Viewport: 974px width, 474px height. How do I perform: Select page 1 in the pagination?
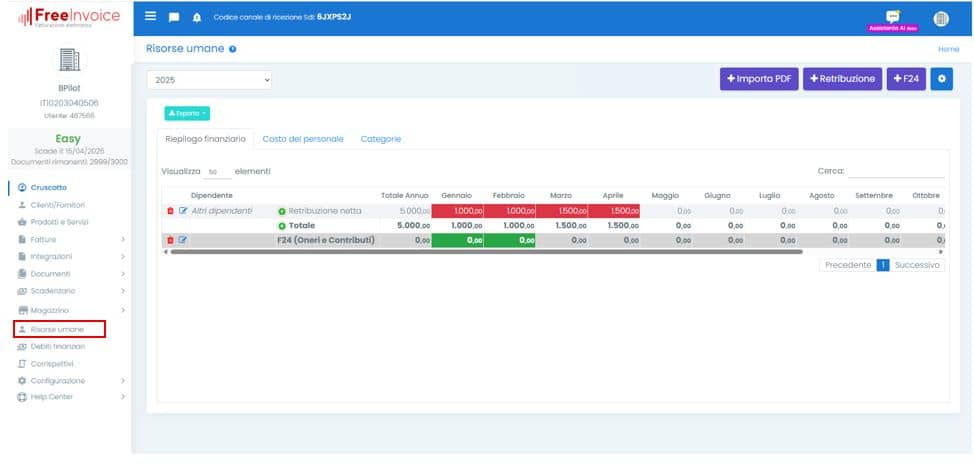click(x=883, y=265)
